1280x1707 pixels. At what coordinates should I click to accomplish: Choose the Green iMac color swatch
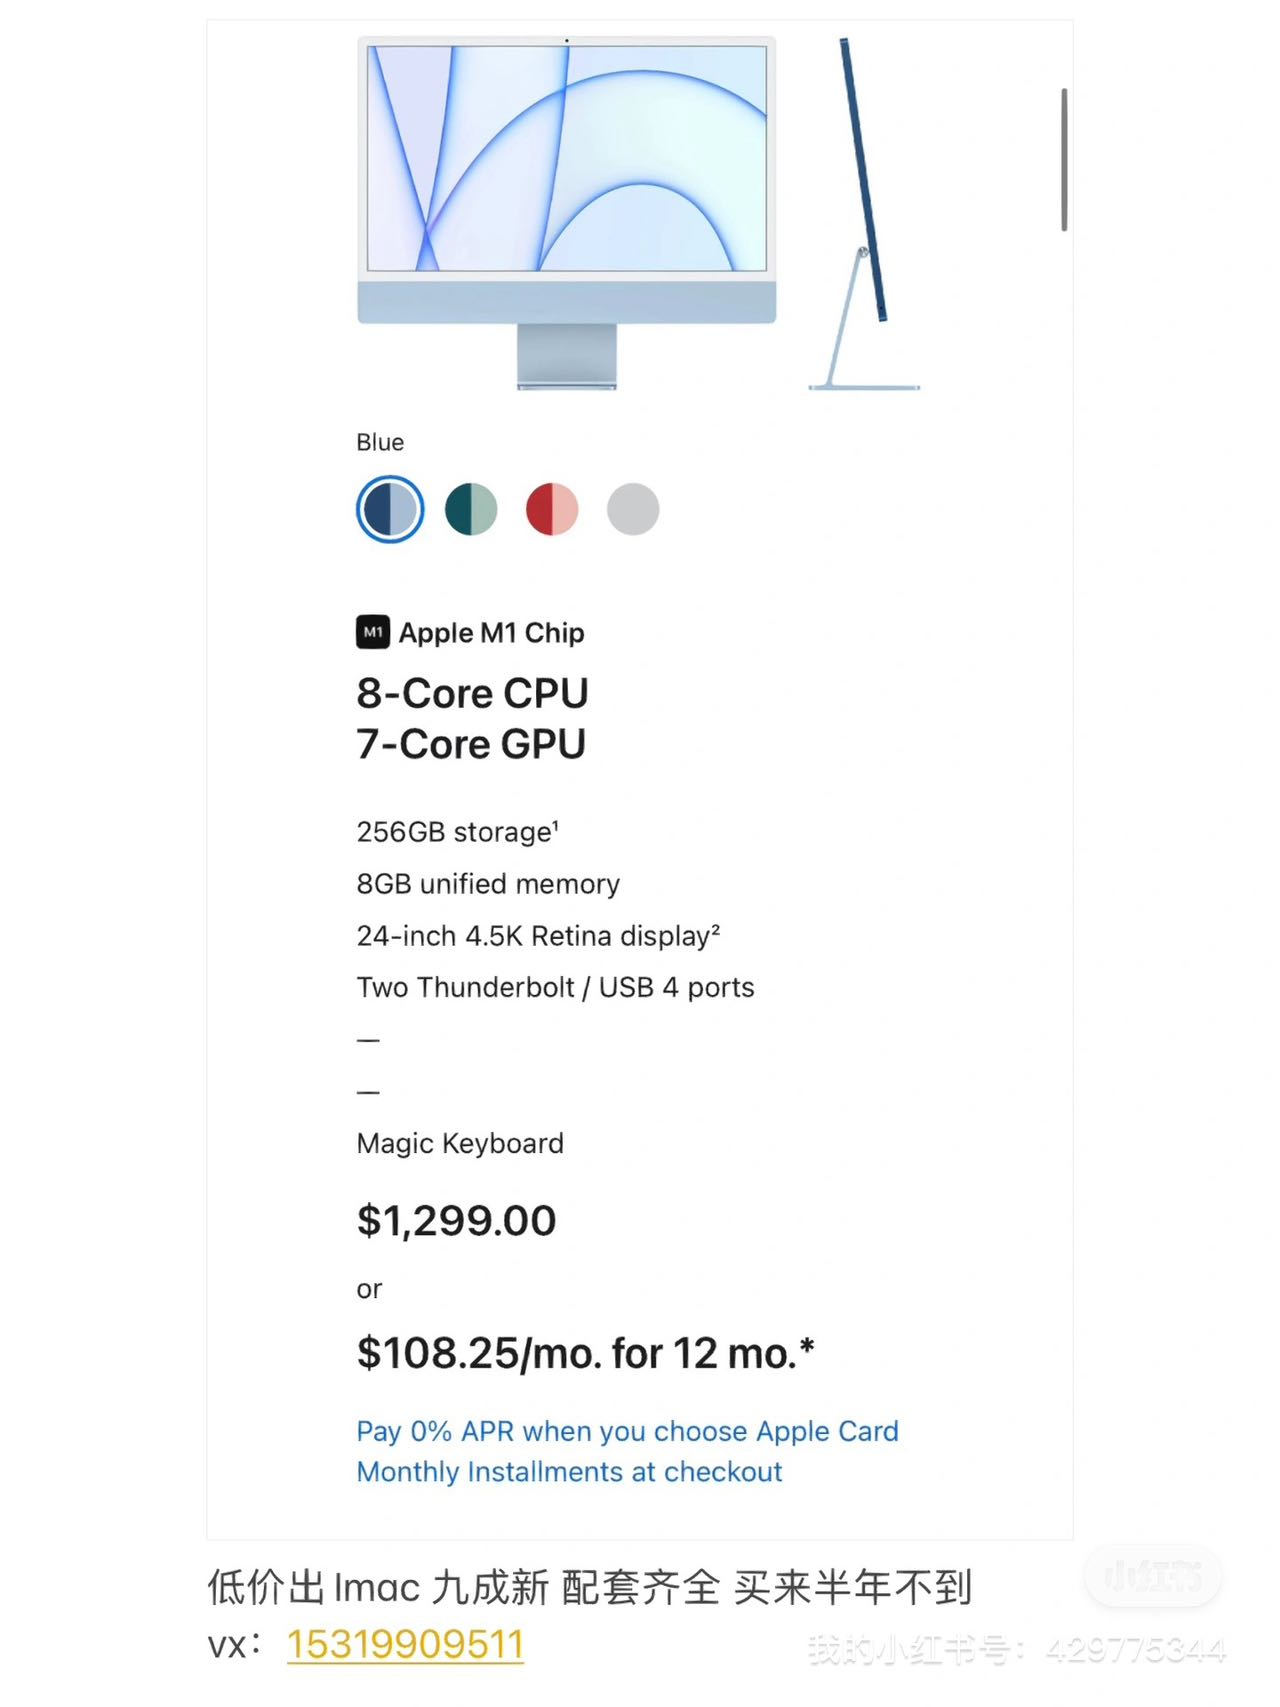(471, 509)
